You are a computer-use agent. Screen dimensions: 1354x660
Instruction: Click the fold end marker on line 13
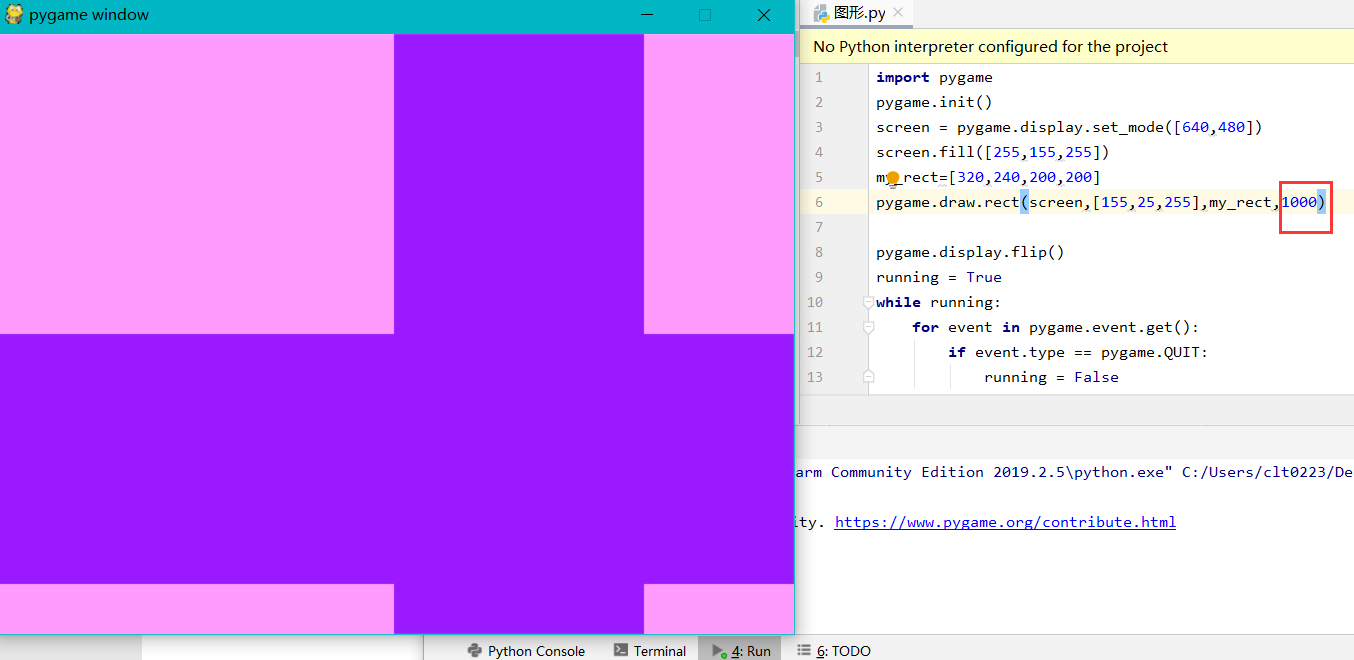tap(868, 377)
